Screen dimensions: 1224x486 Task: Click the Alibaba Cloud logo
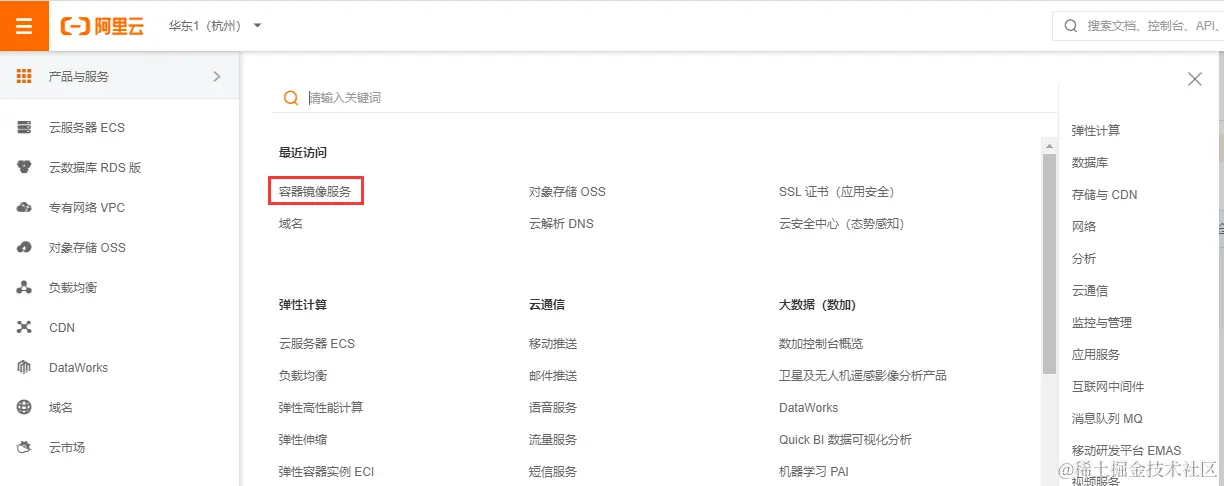102,26
